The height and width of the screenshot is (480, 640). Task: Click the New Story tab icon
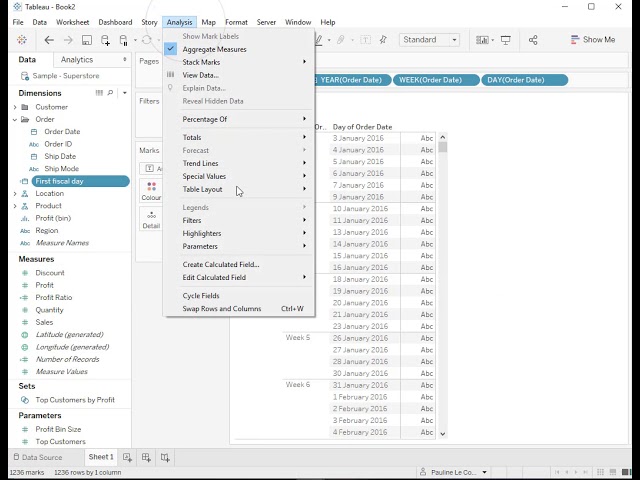coord(165,458)
